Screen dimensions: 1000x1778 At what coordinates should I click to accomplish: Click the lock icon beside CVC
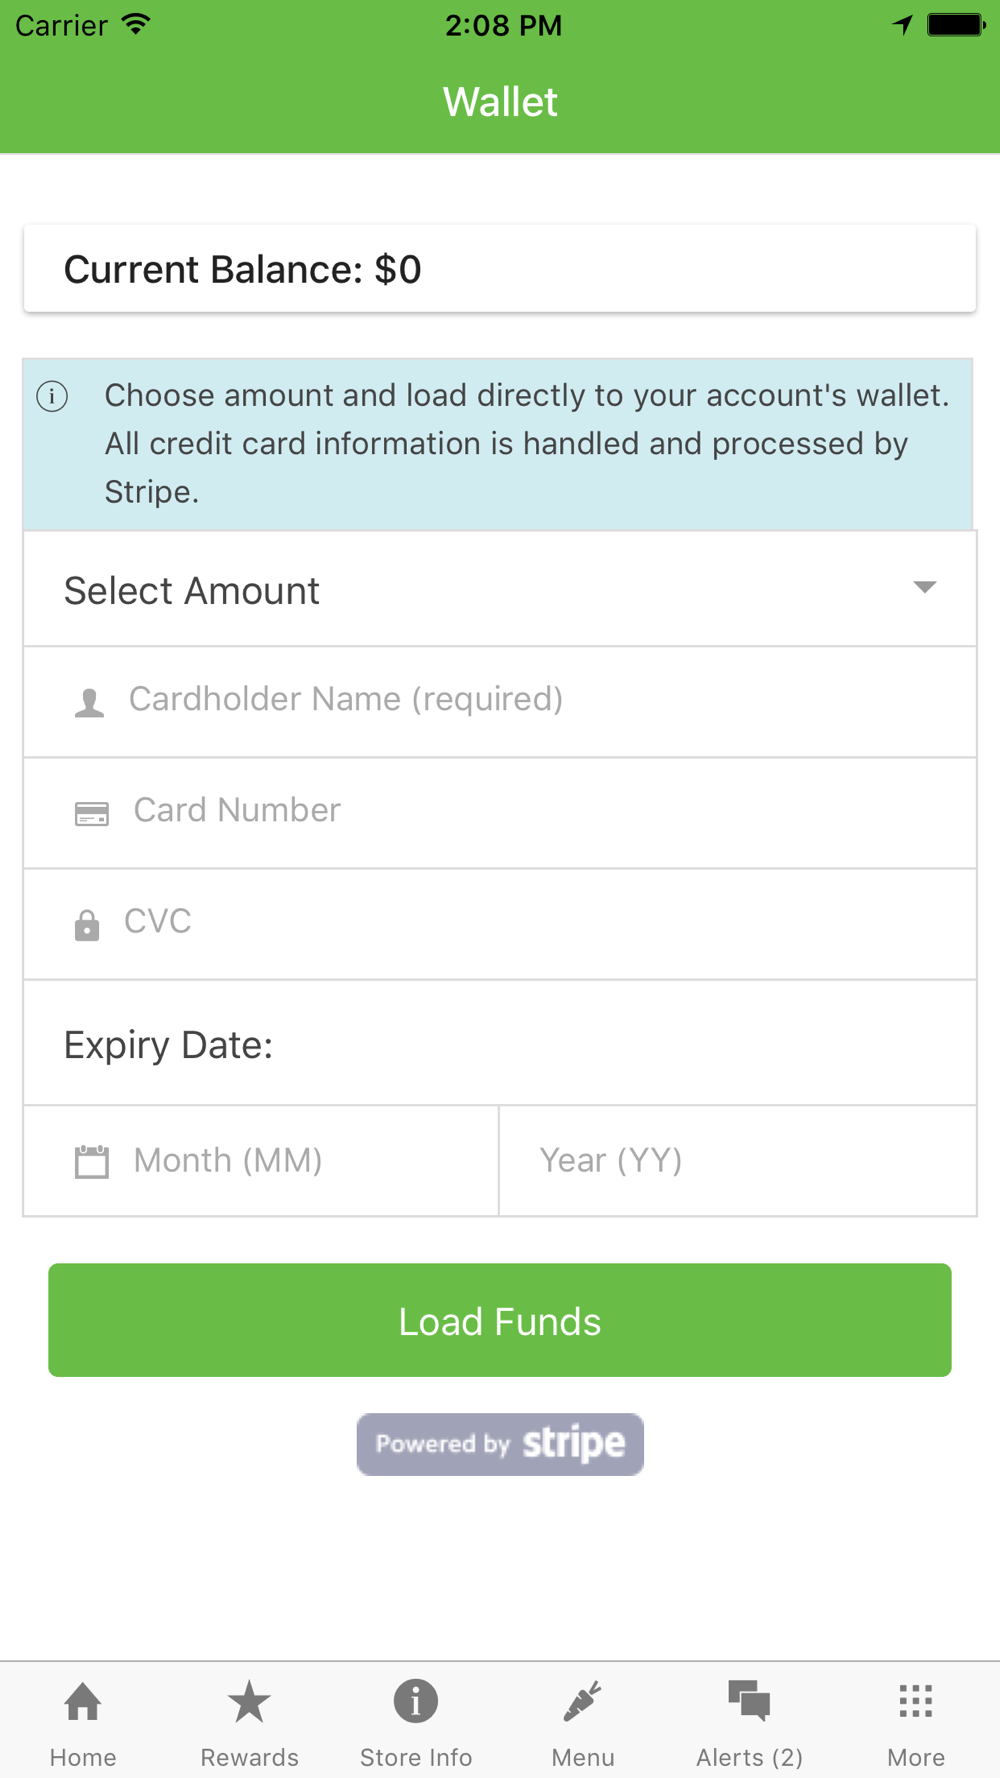tap(87, 925)
